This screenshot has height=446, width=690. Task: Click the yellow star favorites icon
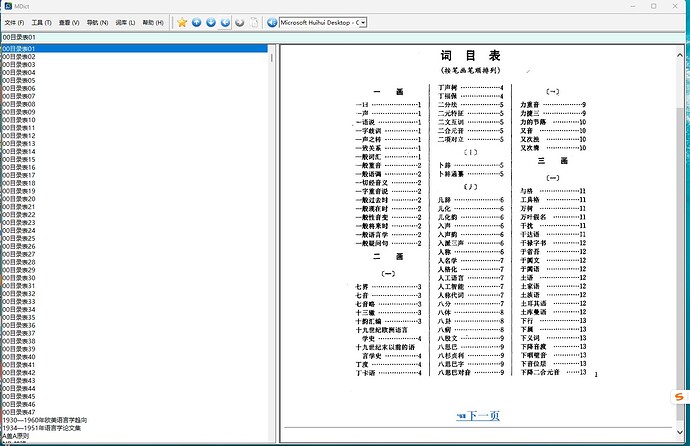point(182,21)
